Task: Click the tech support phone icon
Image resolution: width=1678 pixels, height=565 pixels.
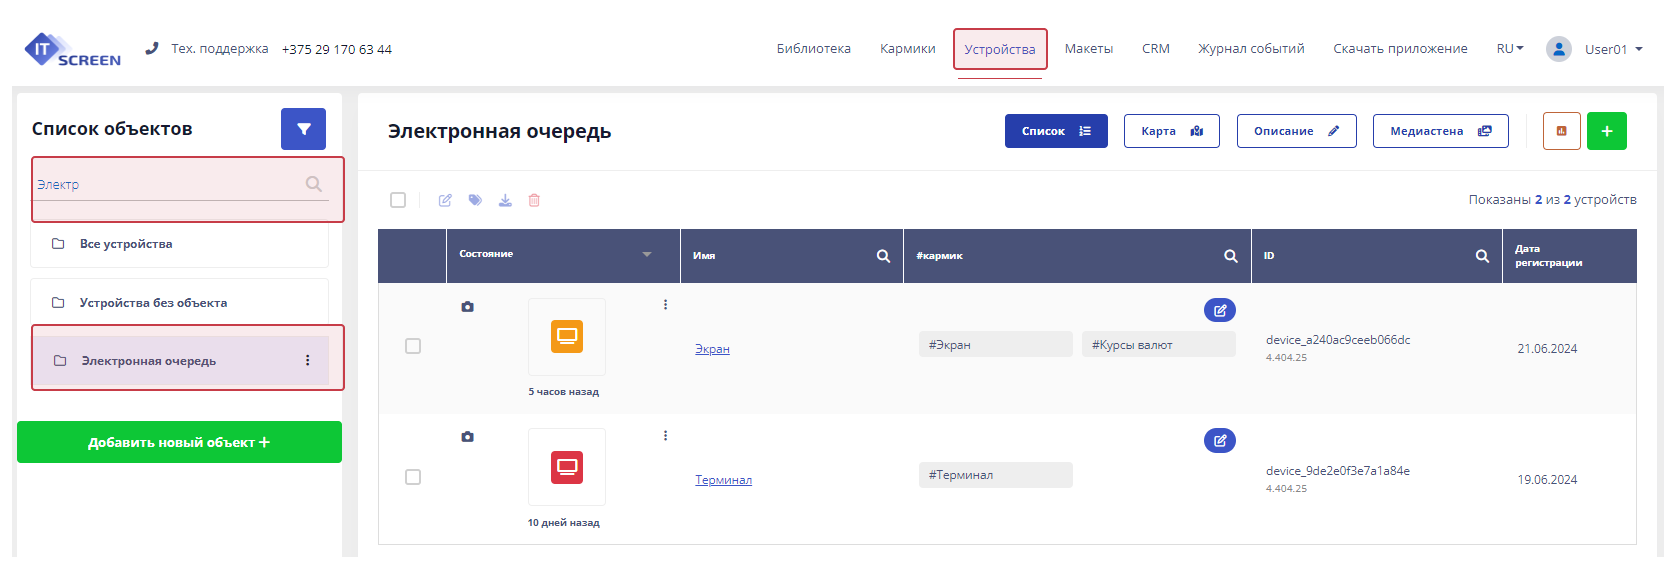Action: (152, 48)
